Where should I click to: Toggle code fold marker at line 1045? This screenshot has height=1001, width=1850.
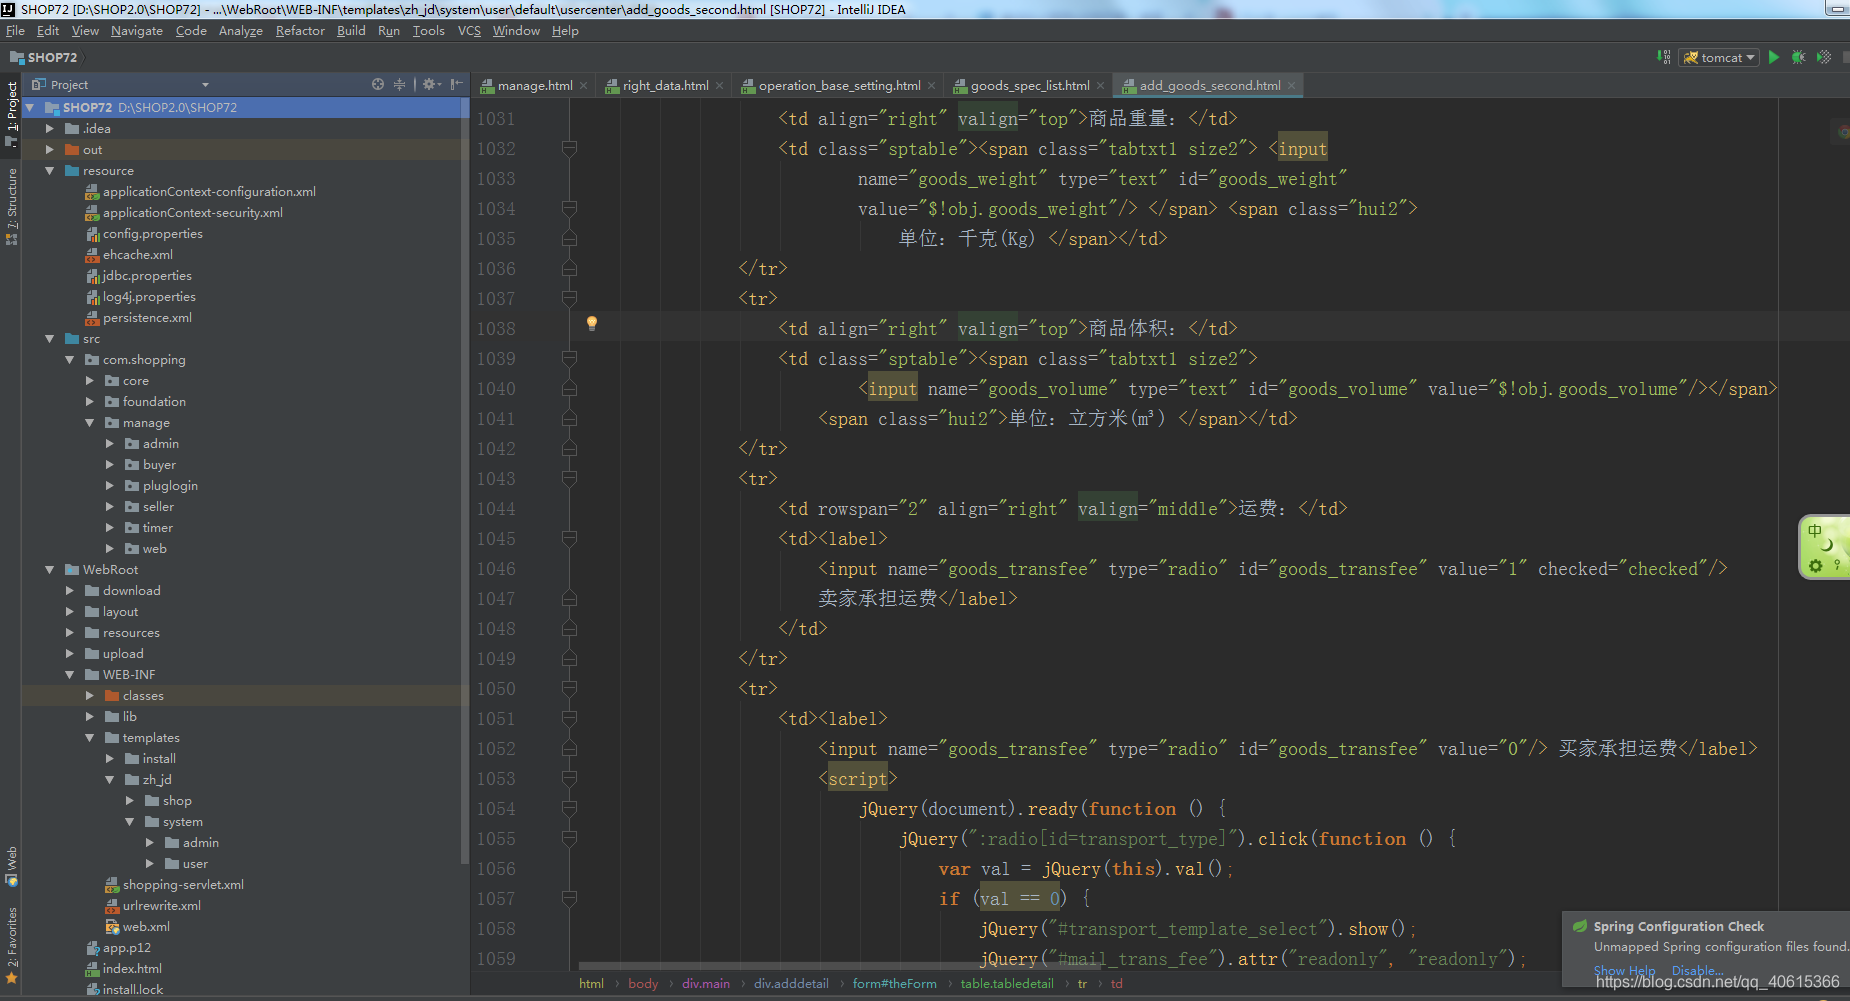[x=569, y=539]
